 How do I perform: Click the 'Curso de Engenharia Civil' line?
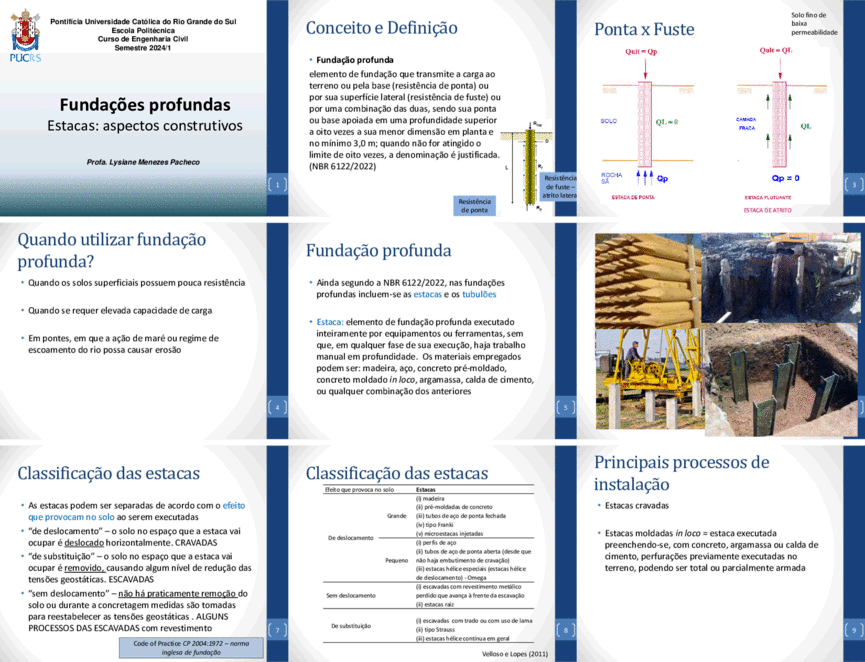143,39
